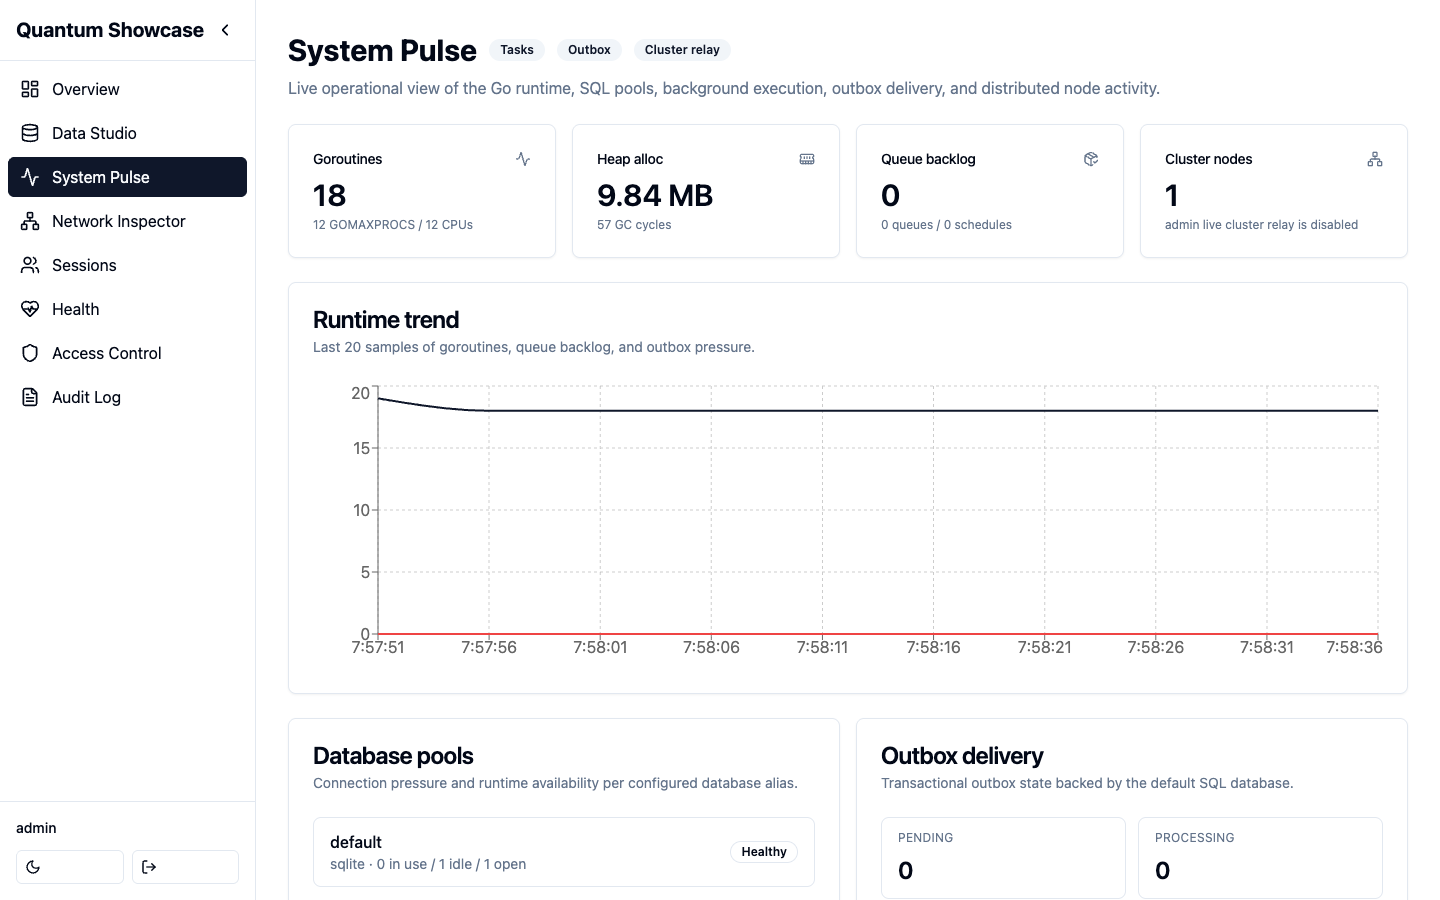Navigate to Sessions
This screenshot has height=900, width=1440.
click(x=127, y=265)
